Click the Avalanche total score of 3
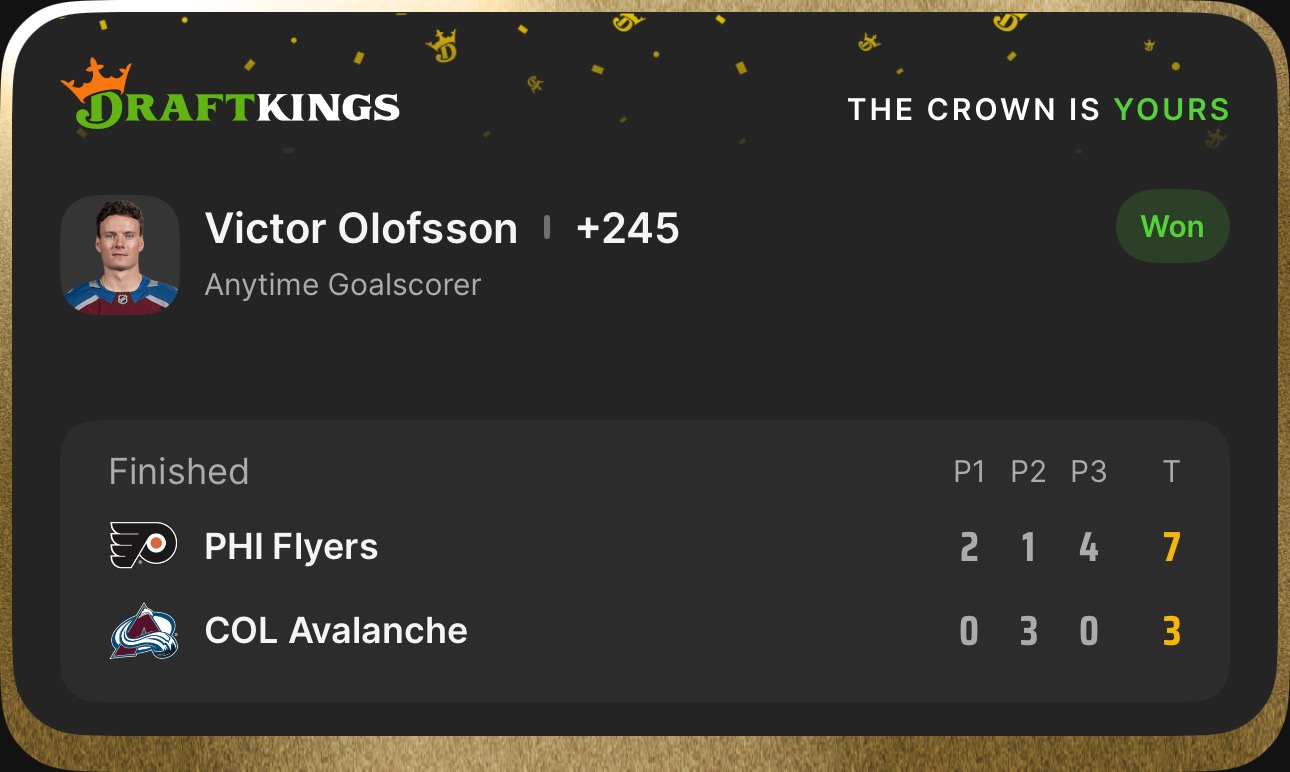This screenshot has width=1290, height=772. coord(1172,631)
